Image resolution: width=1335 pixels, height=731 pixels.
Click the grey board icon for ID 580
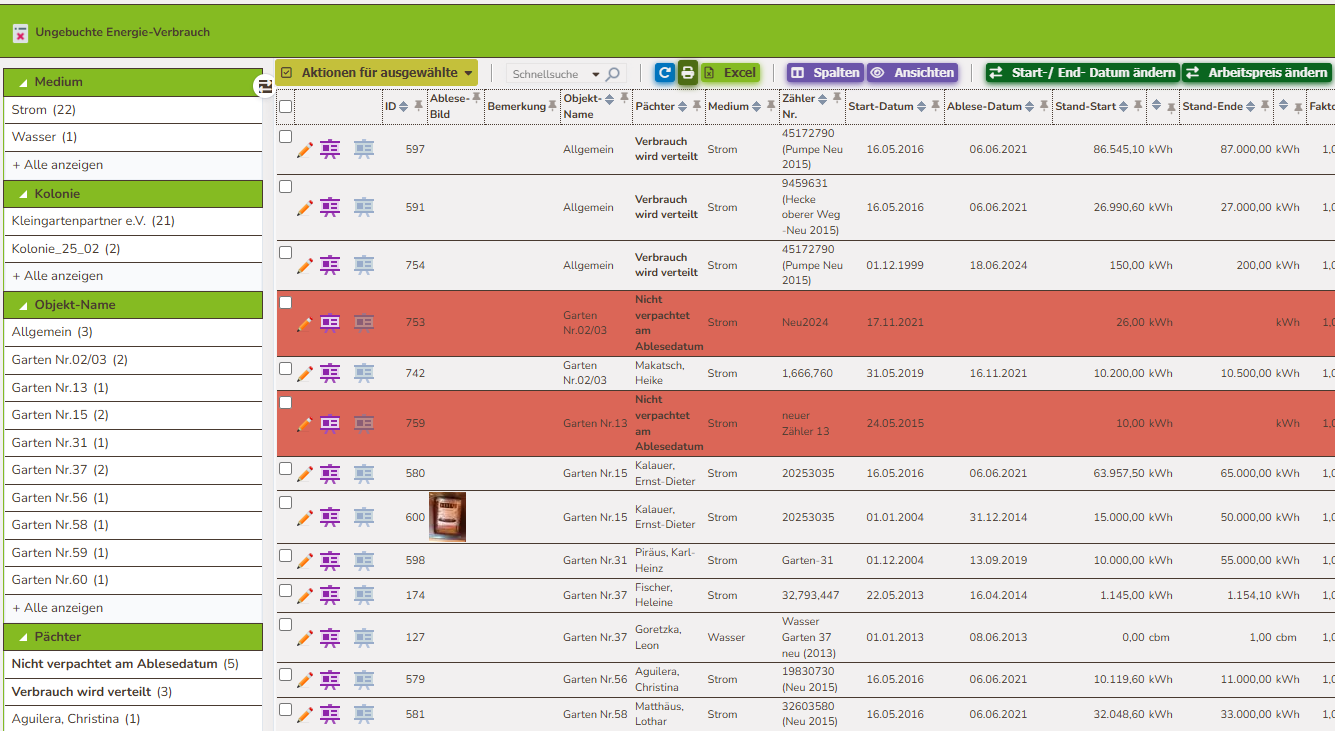point(364,473)
